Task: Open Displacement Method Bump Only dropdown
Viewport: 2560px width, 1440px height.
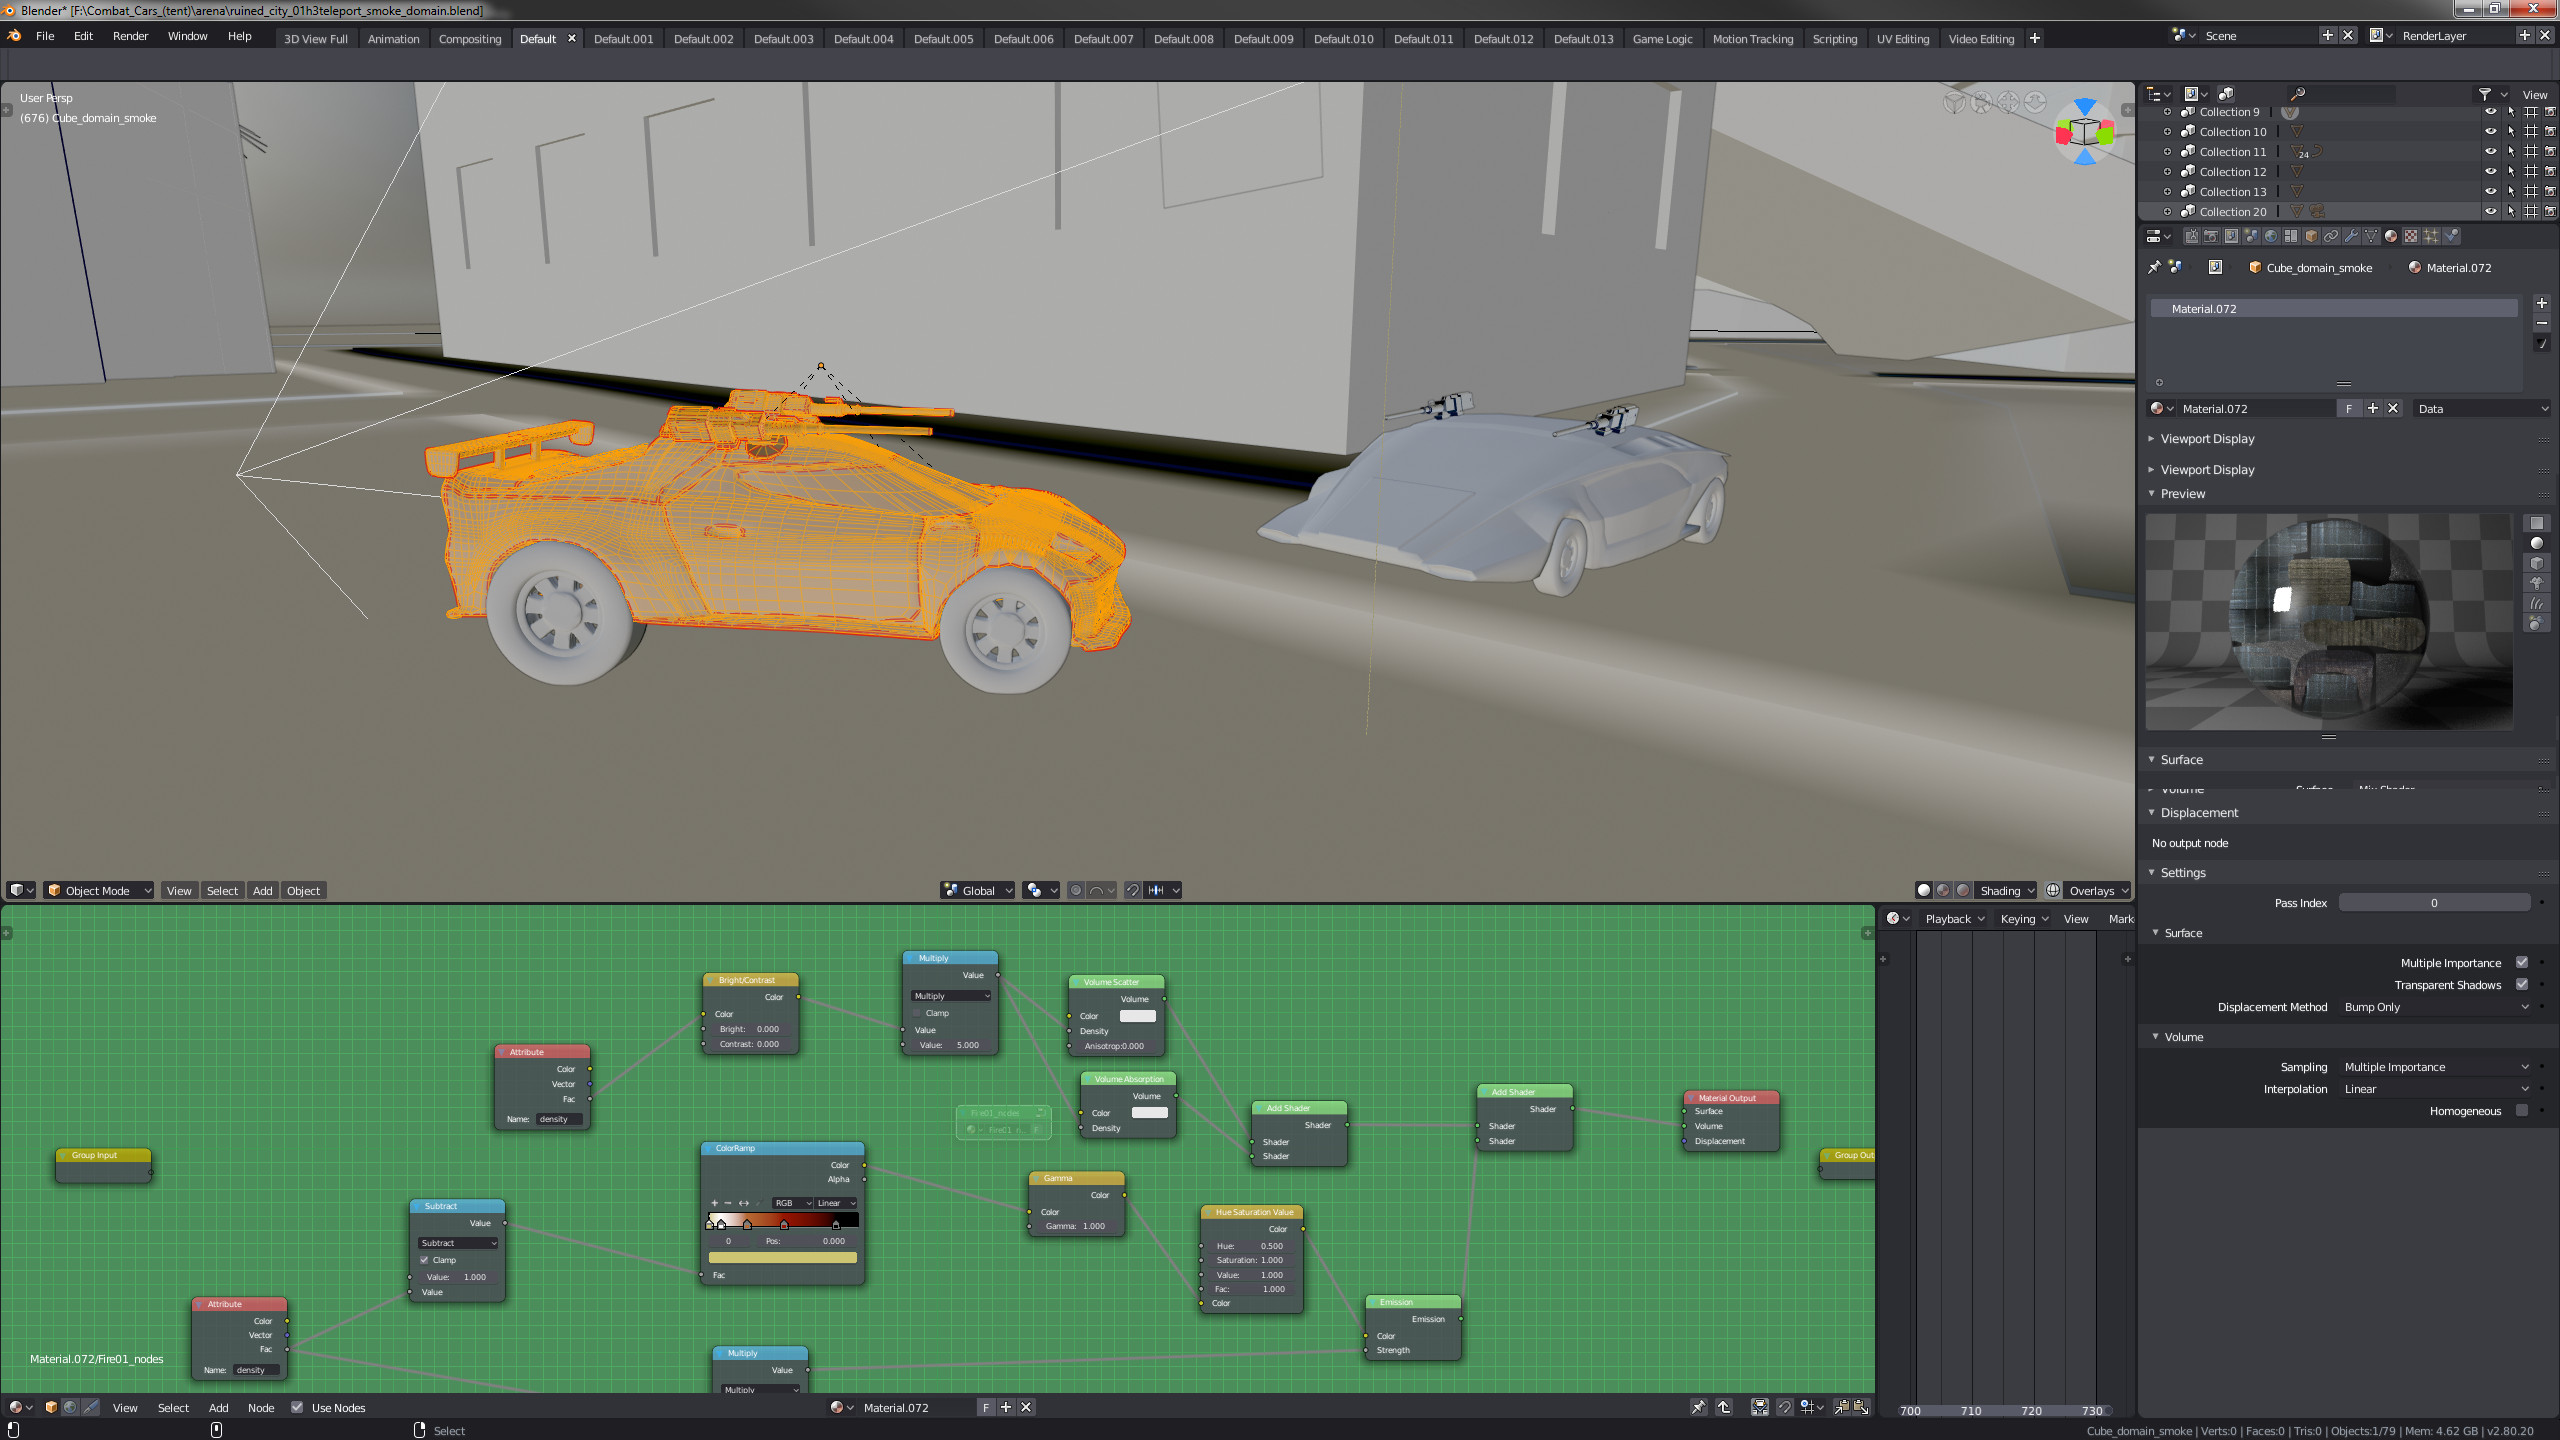Action: pyautogui.click(x=2435, y=1007)
